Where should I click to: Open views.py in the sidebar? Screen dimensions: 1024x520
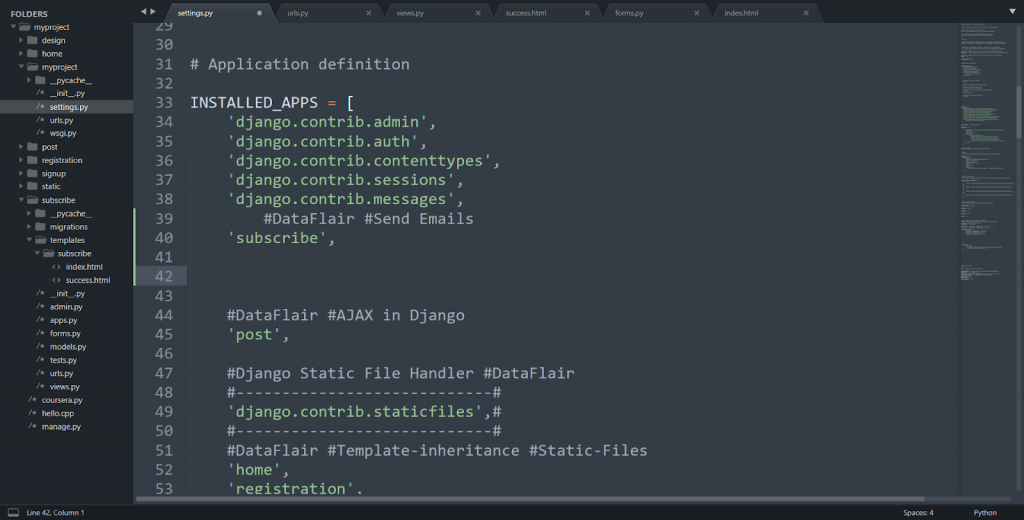[x=67, y=387]
